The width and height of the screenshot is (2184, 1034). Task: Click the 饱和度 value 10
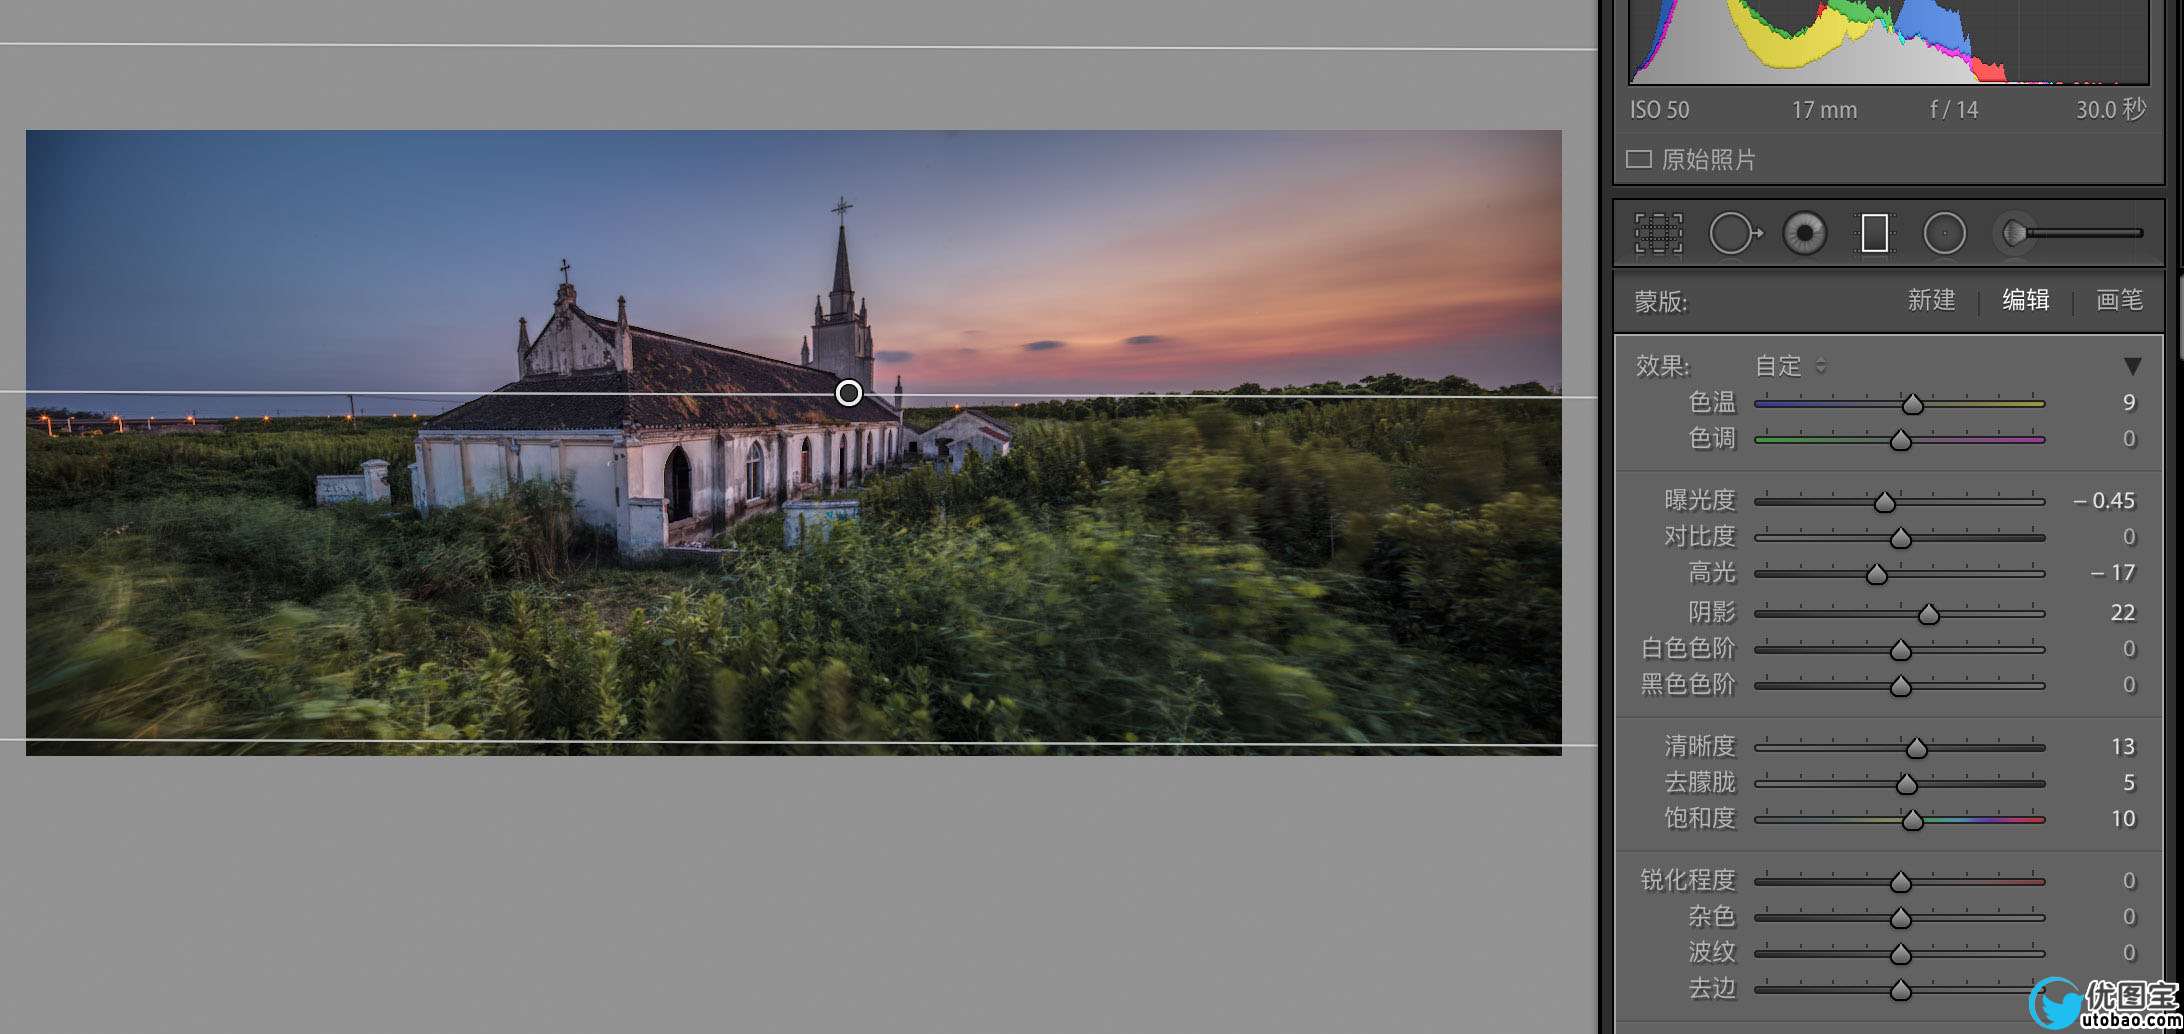(x=2123, y=818)
